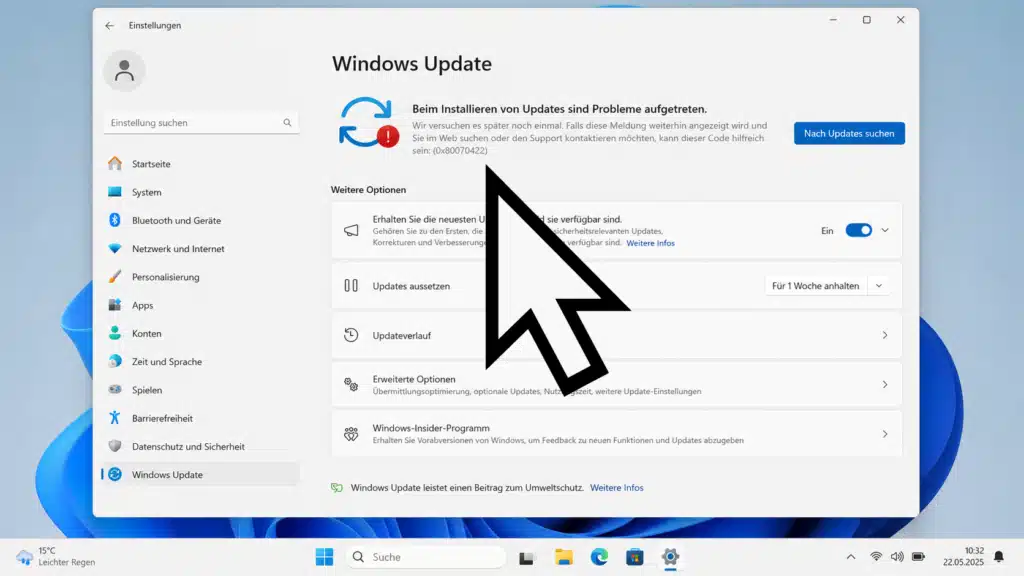Screen dimensions: 1024x576
Task: Click the Settings gear in taskbar
Action: 670,557
